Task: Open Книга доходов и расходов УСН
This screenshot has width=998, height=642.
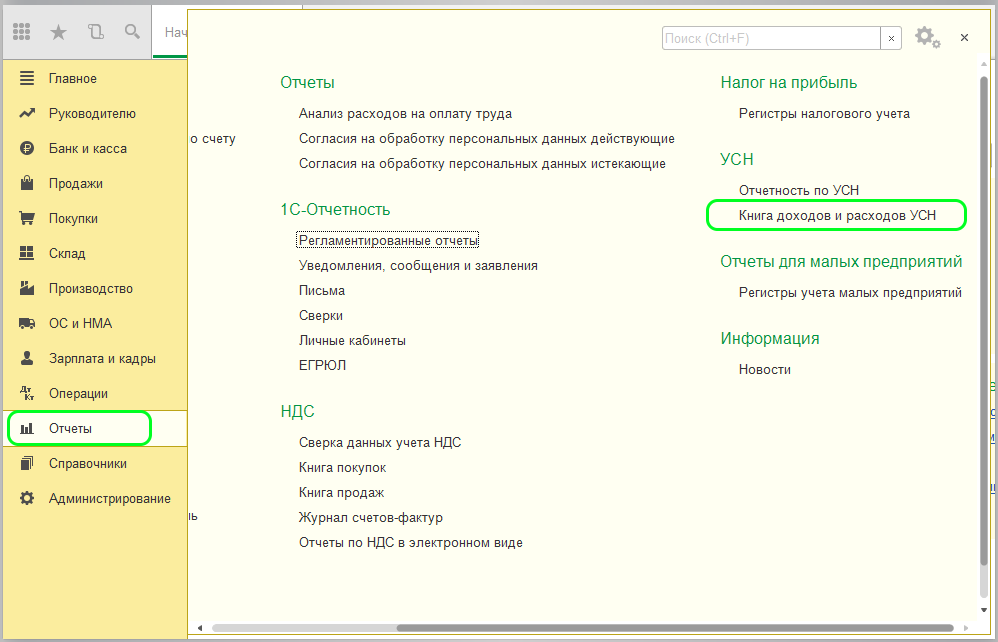Action: pos(837,215)
